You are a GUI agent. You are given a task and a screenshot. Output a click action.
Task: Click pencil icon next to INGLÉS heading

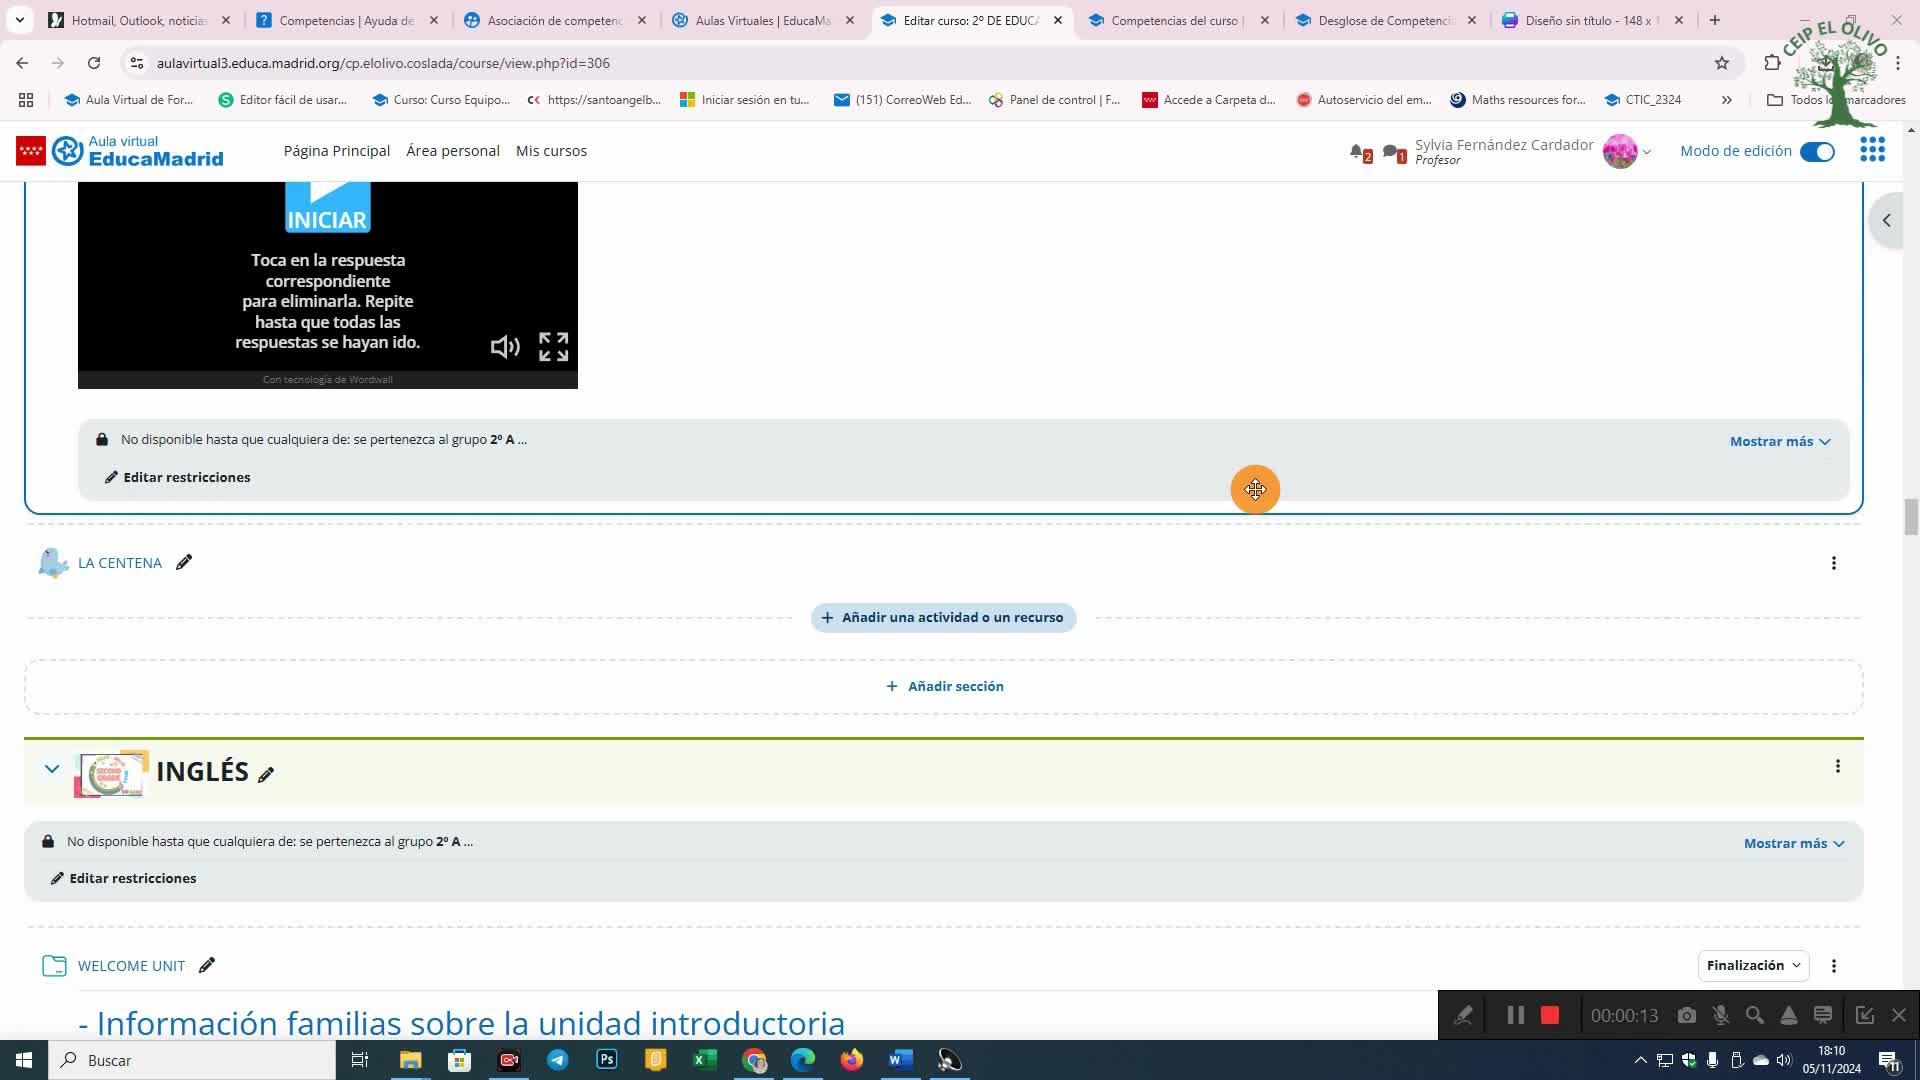[266, 774]
